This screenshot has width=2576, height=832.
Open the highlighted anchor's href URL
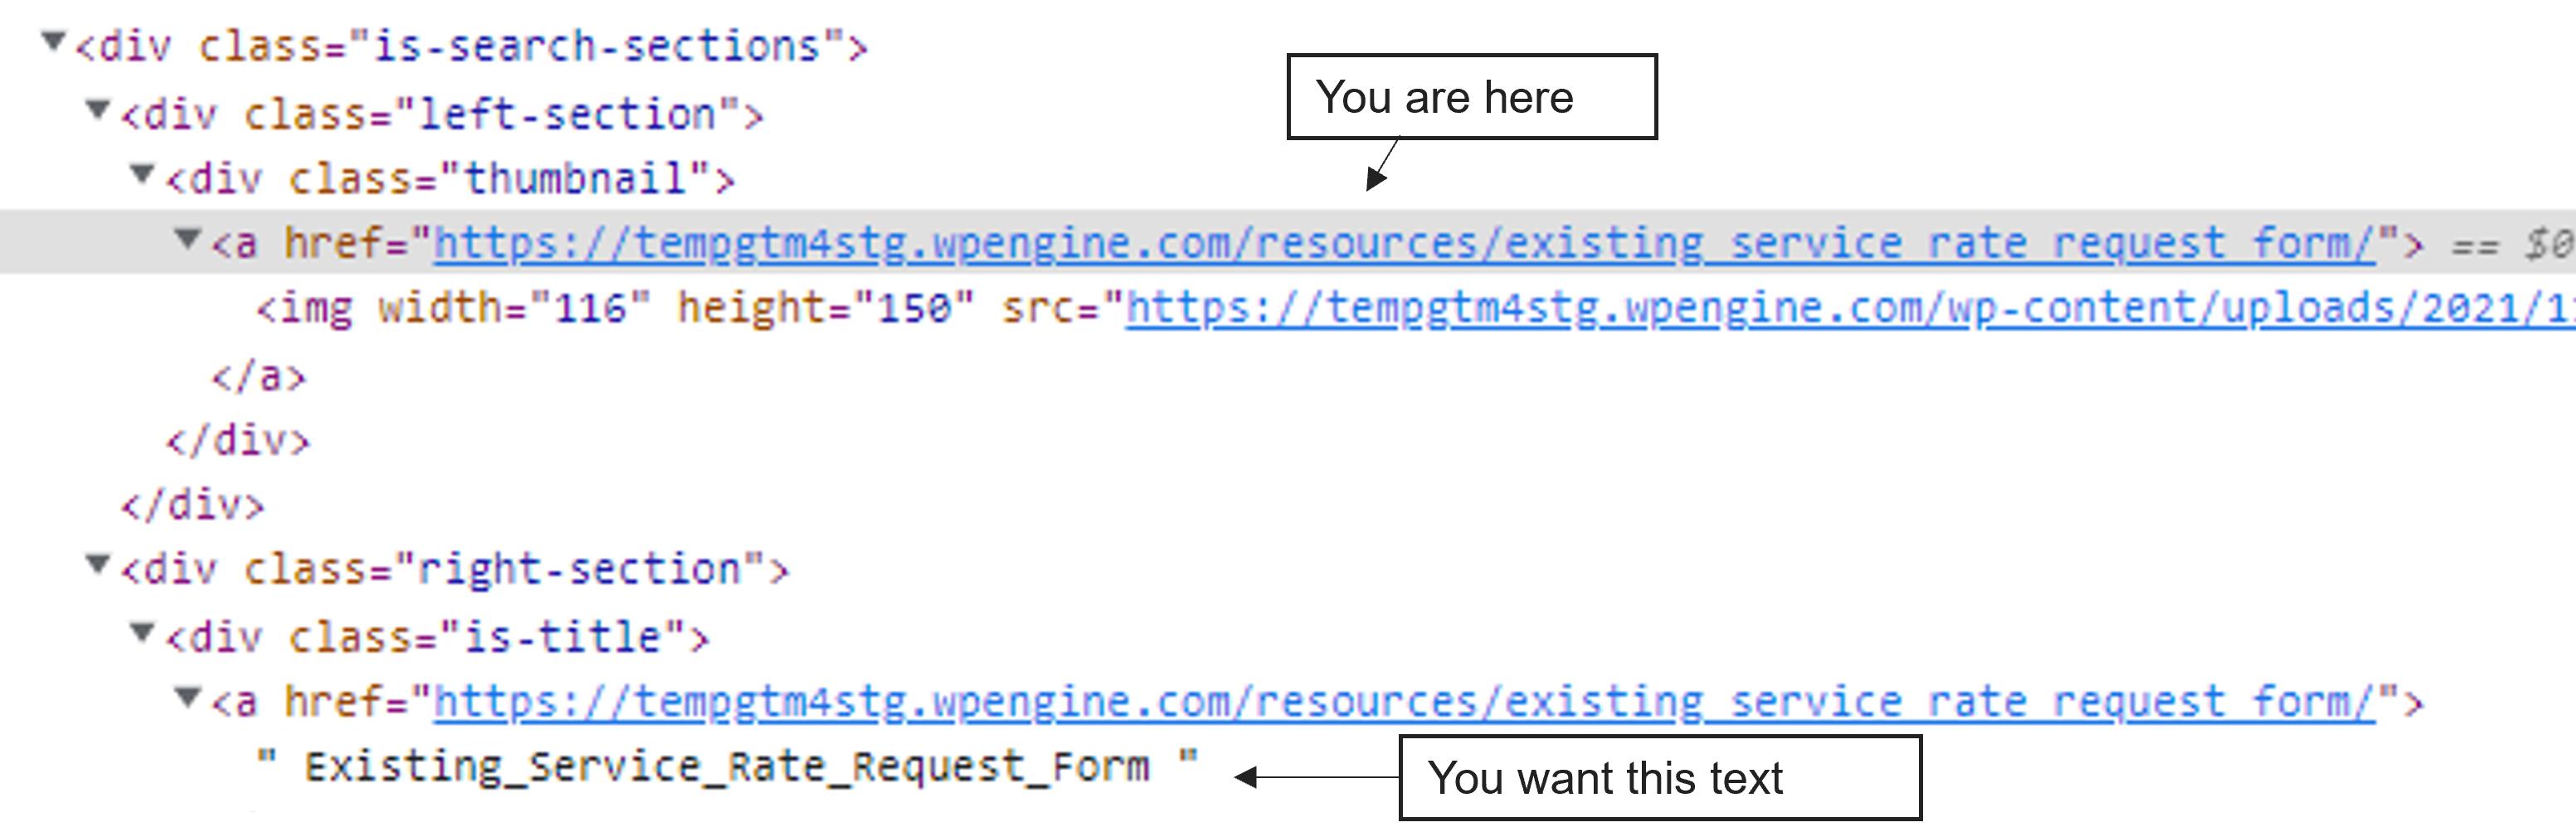pos(1404,243)
